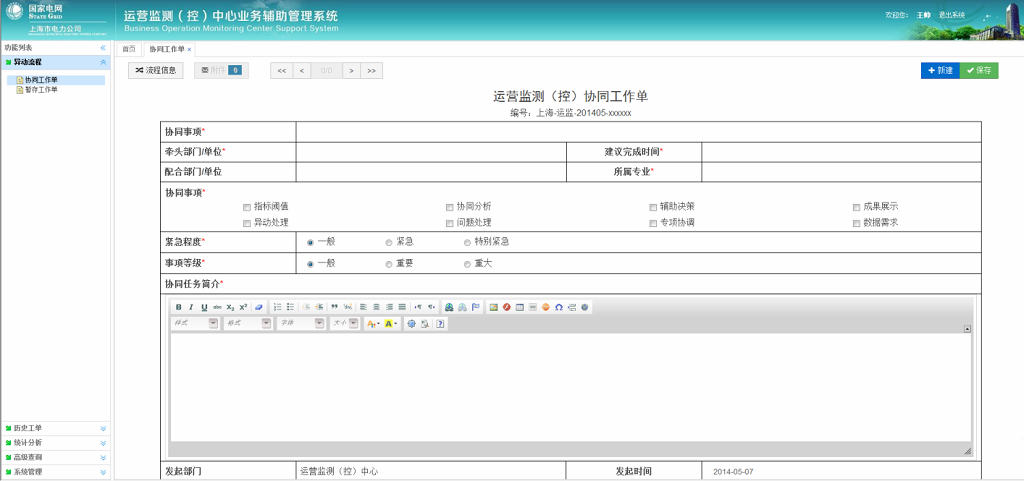Insert a table via editor toolbar
1024x481 pixels.
pos(520,307)
